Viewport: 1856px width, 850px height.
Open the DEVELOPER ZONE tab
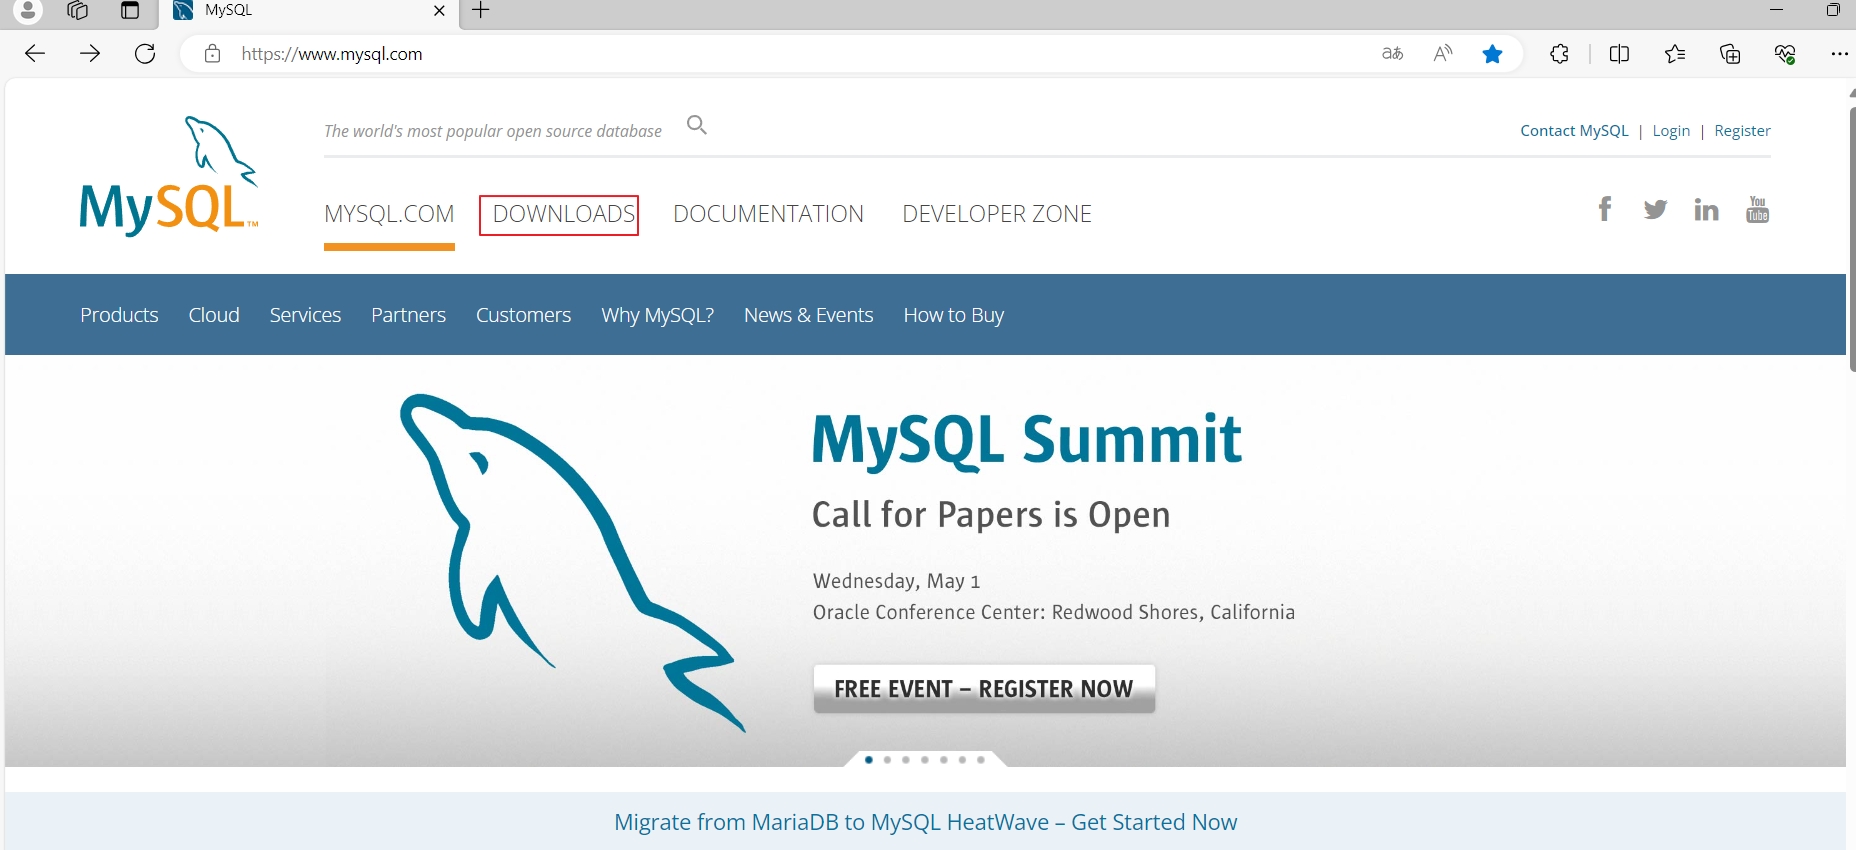click(997, 214)
